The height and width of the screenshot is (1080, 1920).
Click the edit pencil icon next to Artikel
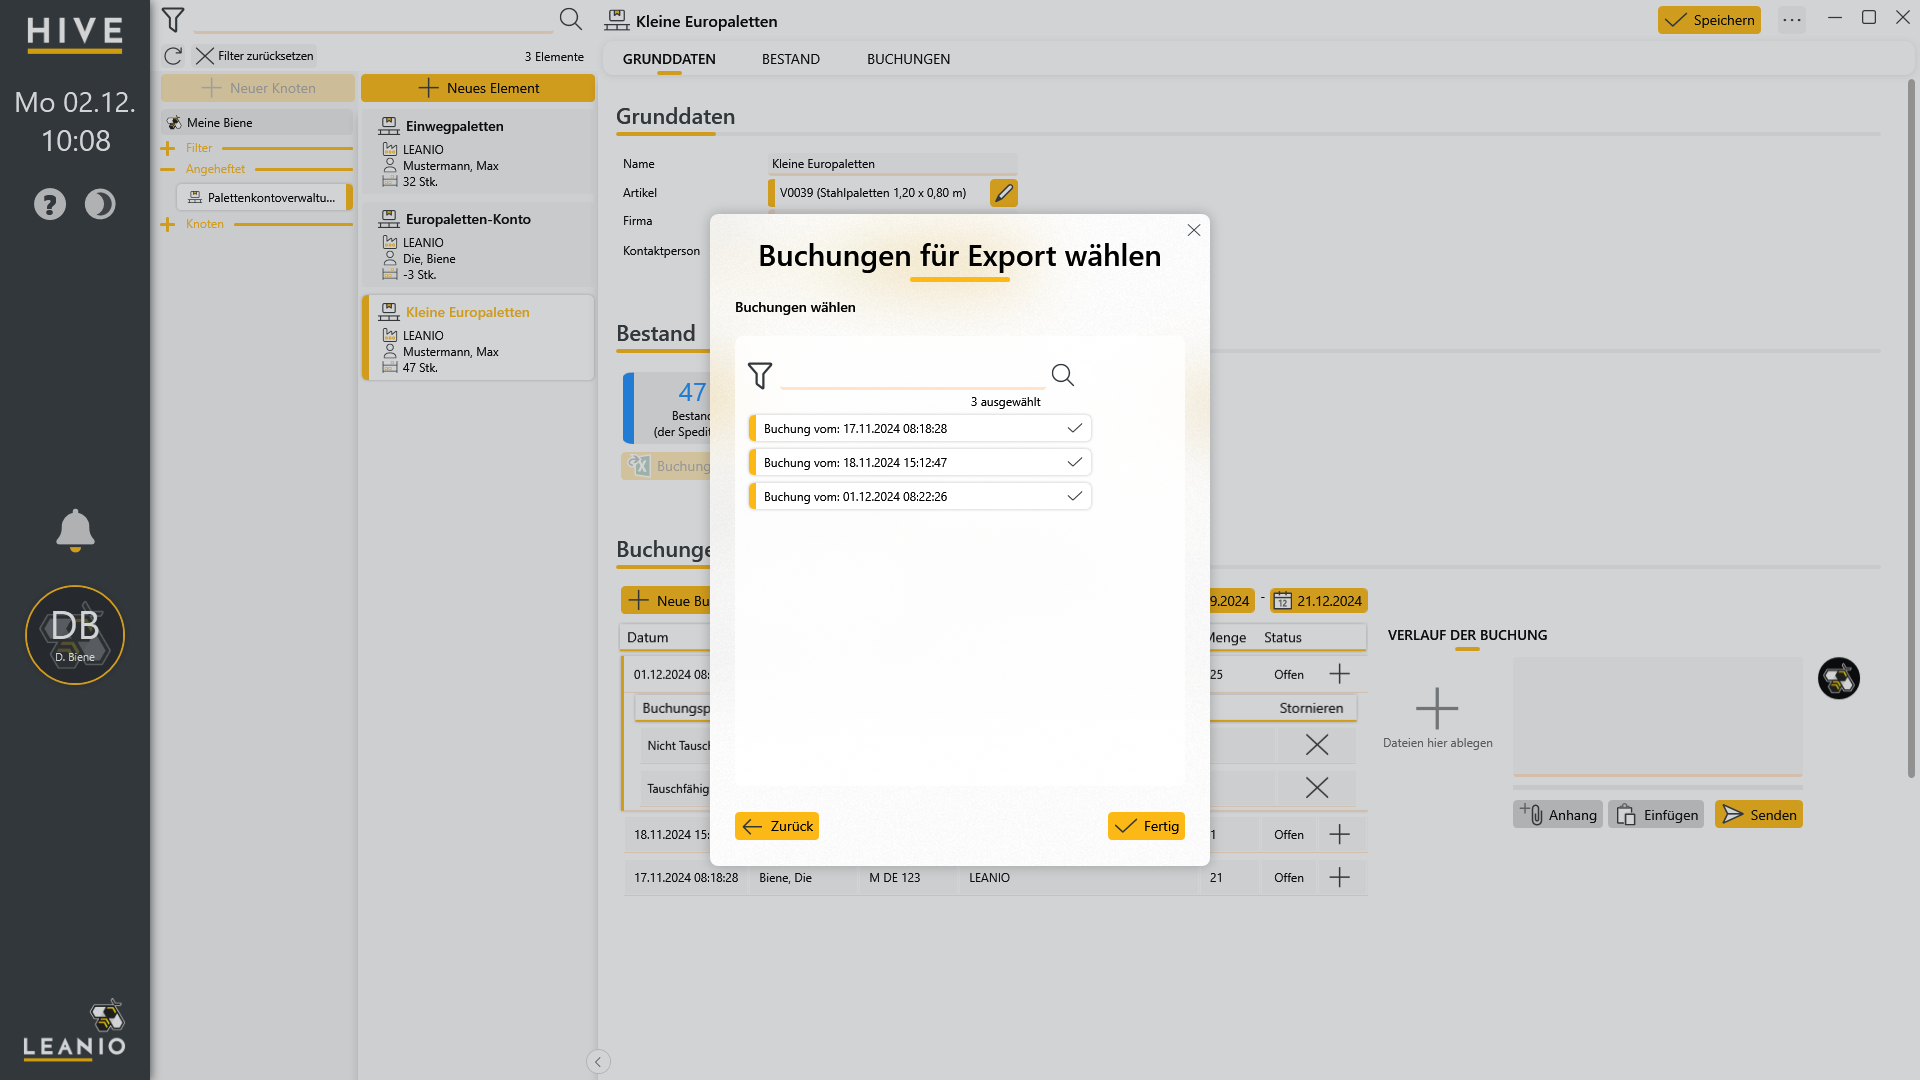coord(1004,193)
